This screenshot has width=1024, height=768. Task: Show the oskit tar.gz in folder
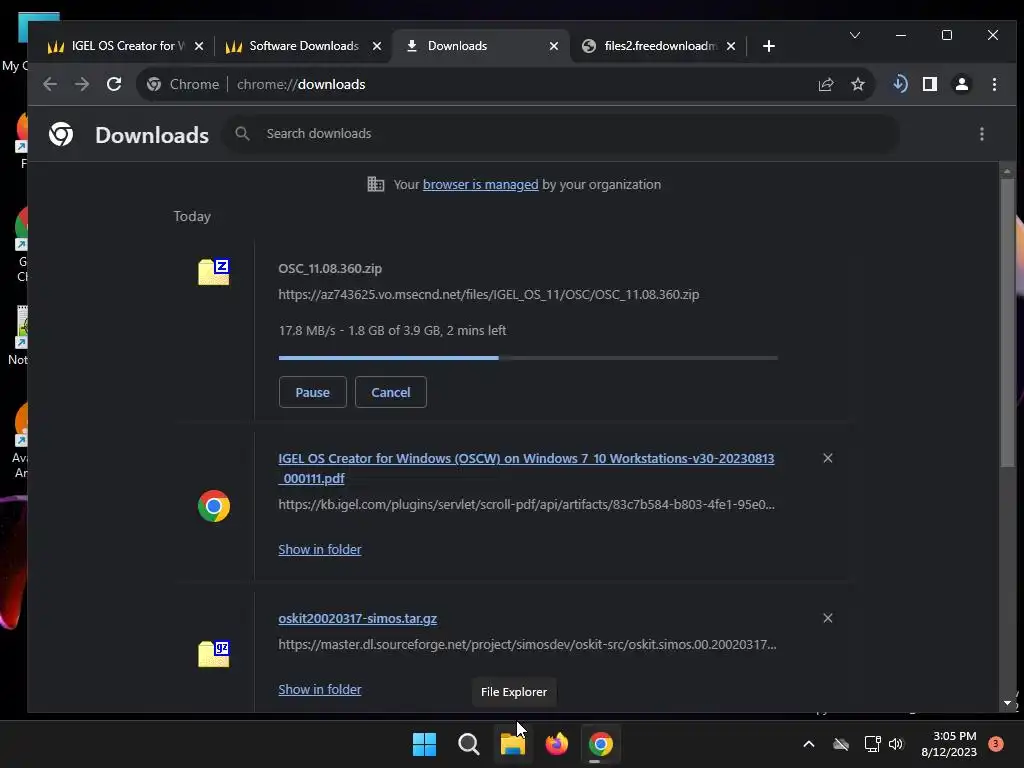coord(320,690)
